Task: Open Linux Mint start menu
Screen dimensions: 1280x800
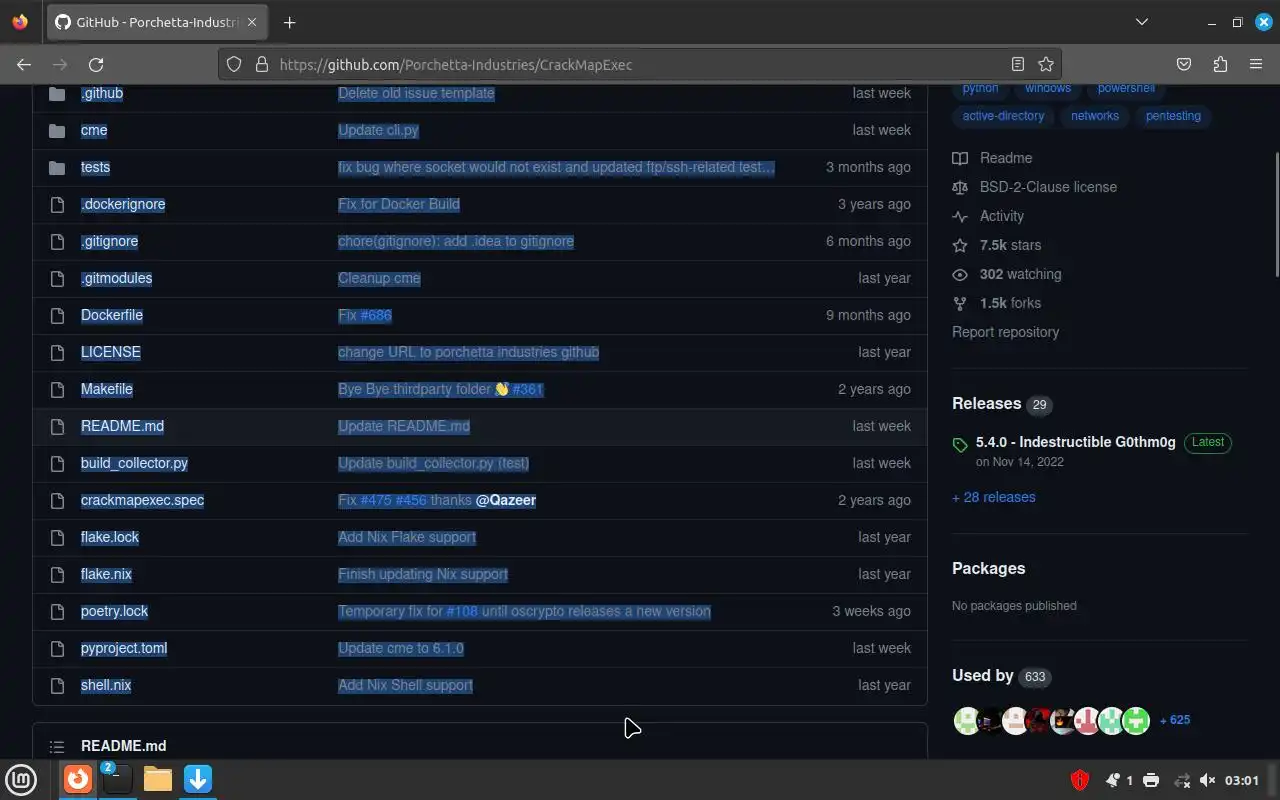Action: tap(22, 779)
